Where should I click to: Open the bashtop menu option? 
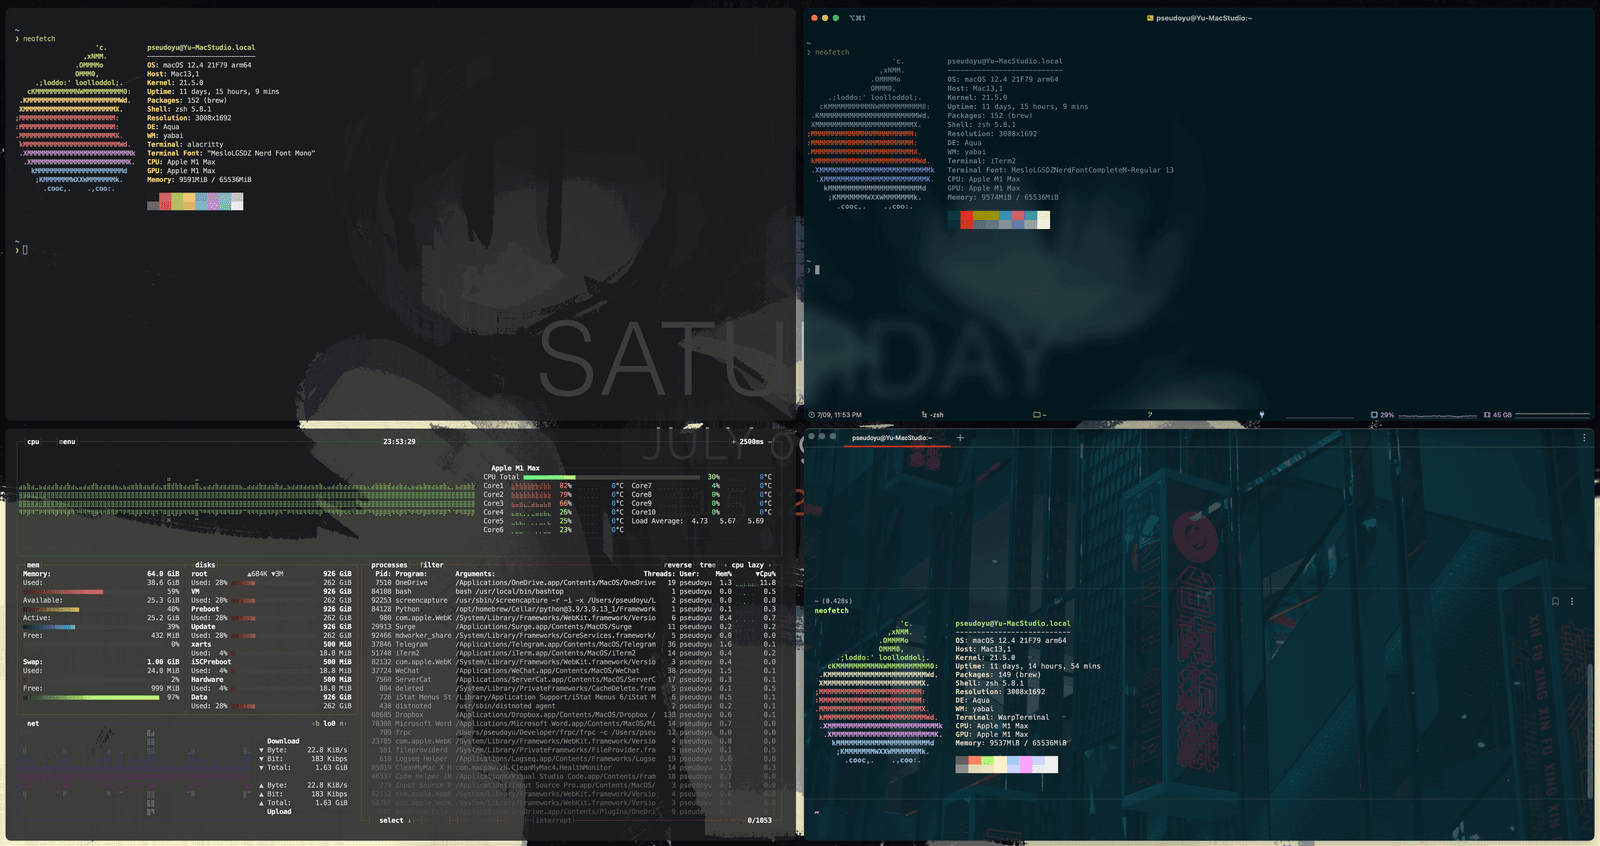coord(67,441)
